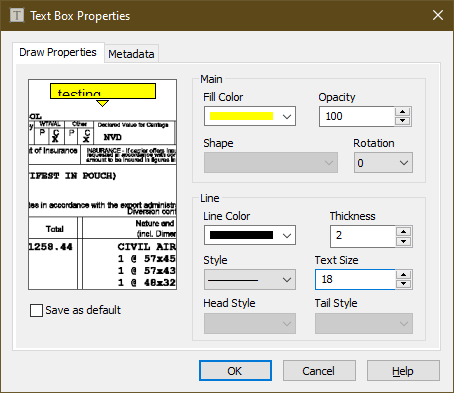Open the Rotation dropdown
Screen dimensions: 454x393
383,163
